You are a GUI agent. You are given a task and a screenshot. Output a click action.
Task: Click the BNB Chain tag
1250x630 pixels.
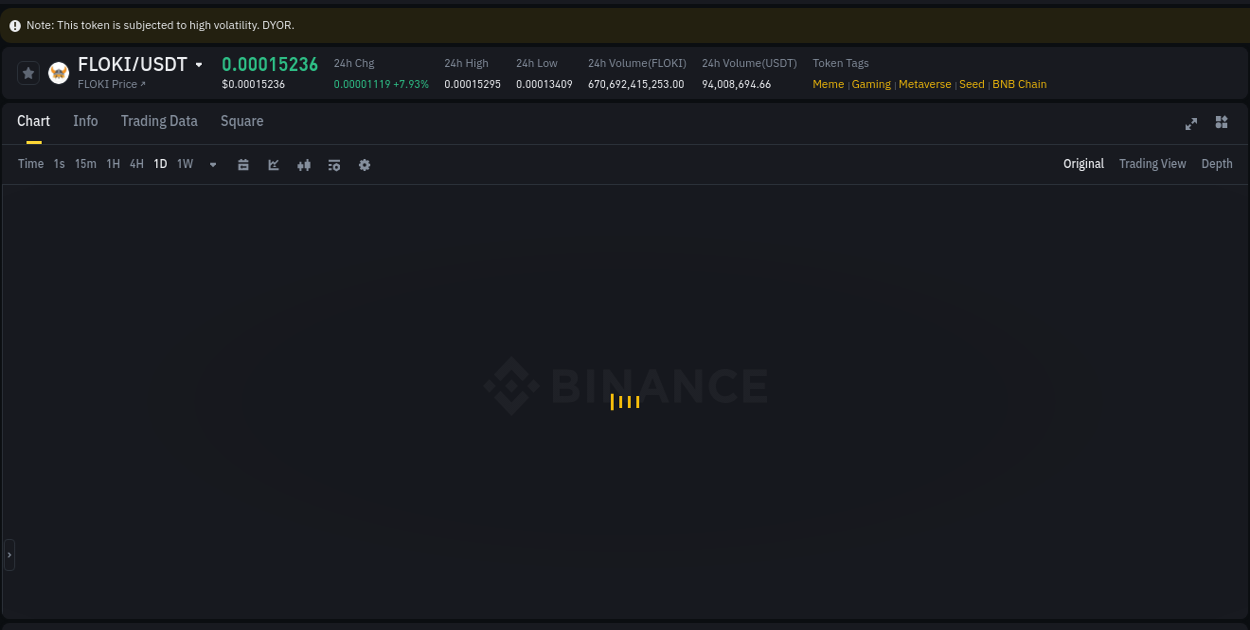[x=1019, y=84]
